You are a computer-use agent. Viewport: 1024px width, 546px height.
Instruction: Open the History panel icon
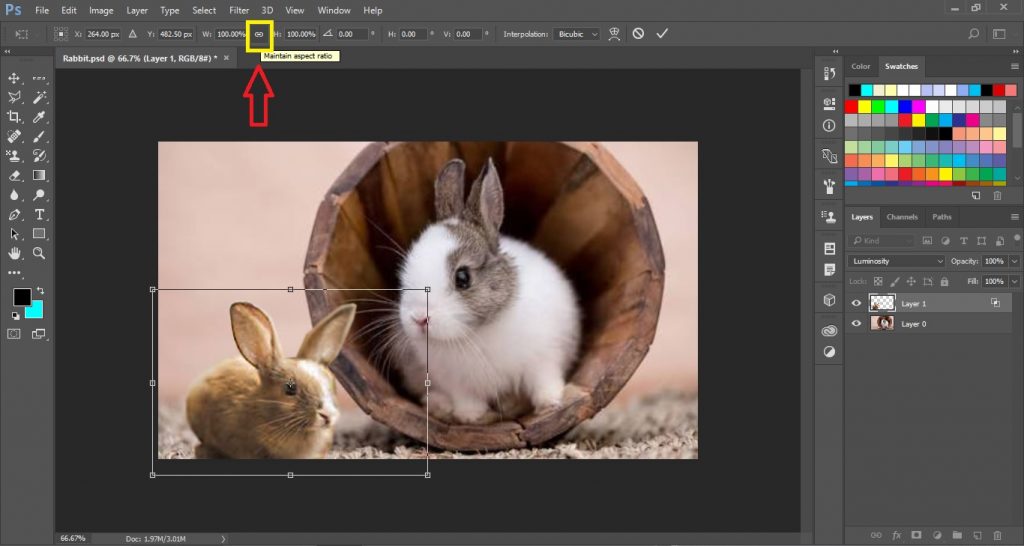[x=829, y=73]
